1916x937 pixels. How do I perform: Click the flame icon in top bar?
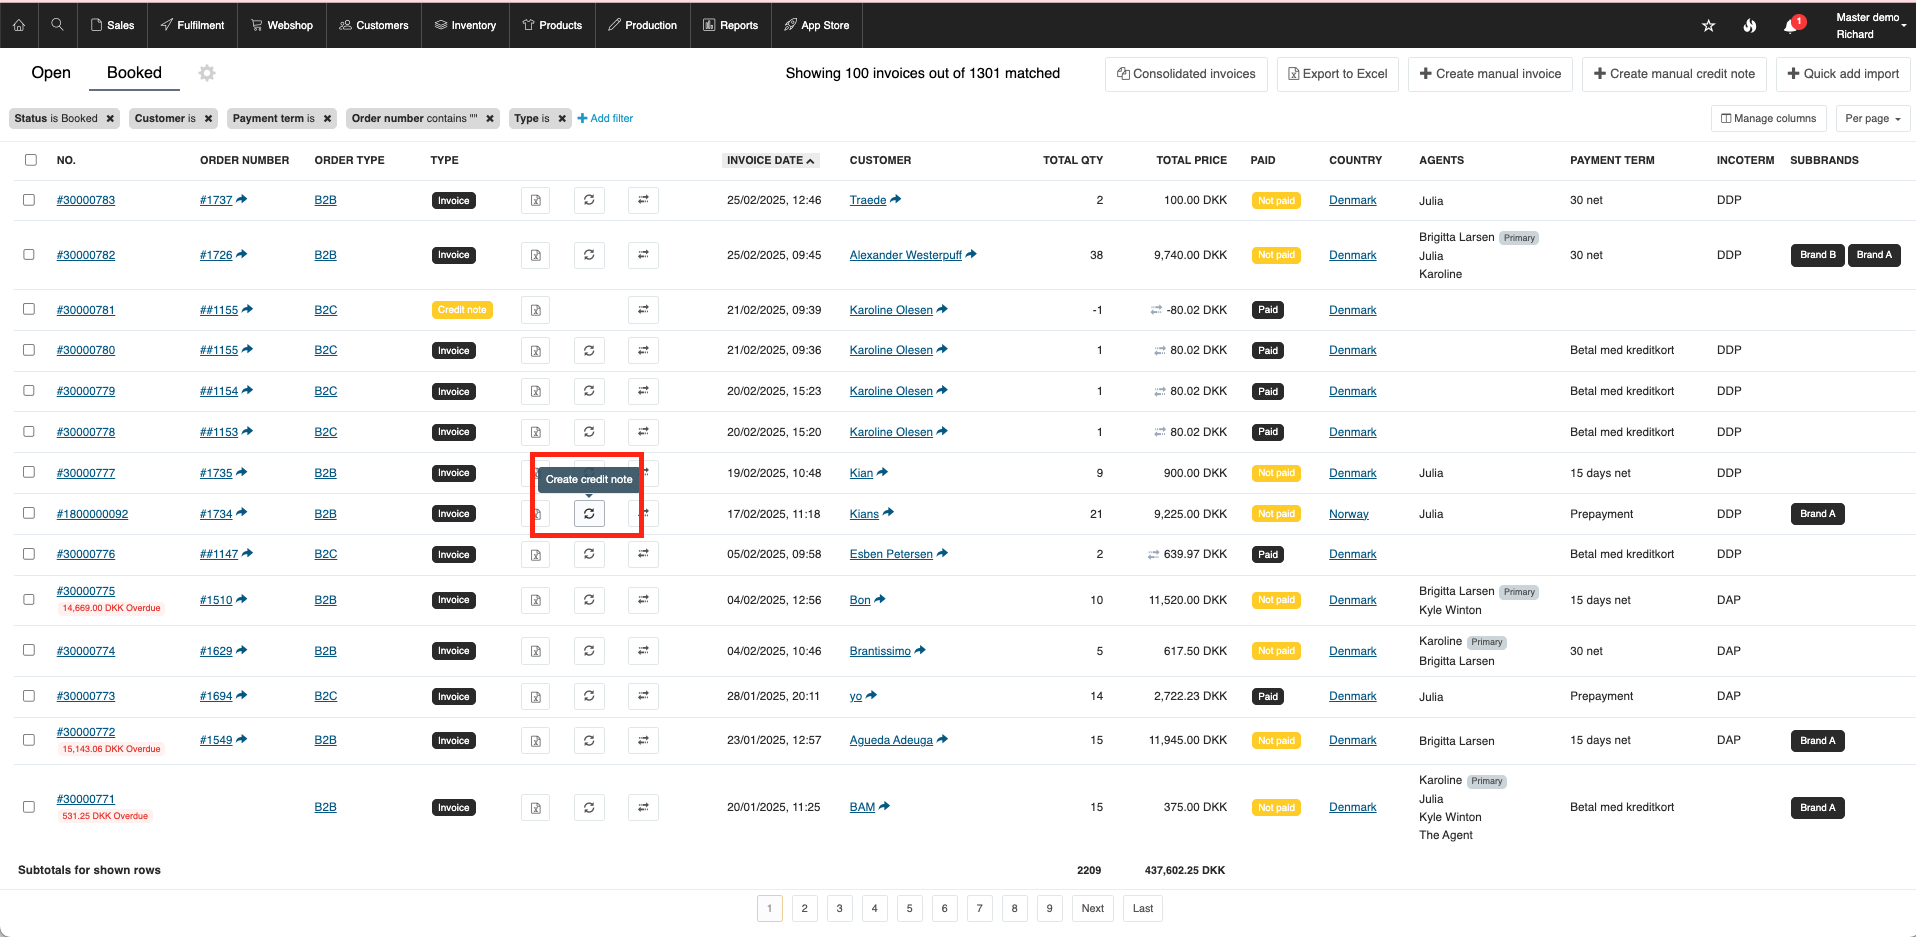1749,26
